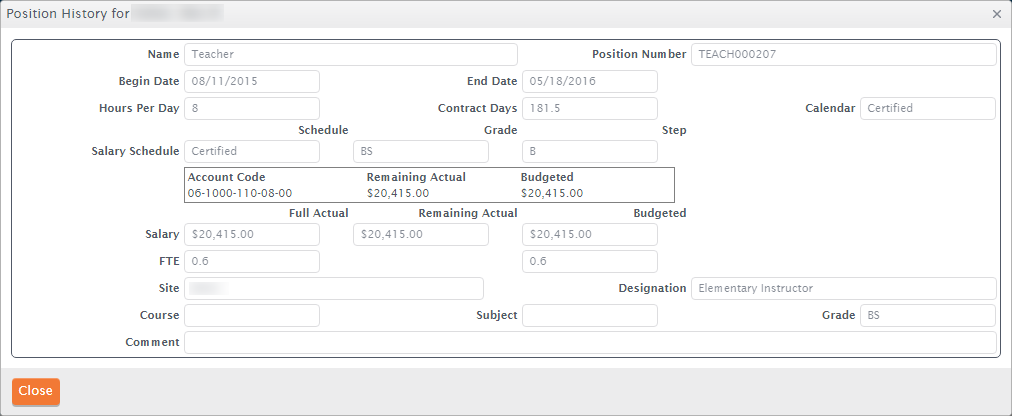The width and height of the screenshot is (1012, 416).
Task: Click the Salary Schedule Grade field BS
Action: (x=420, y=151)
